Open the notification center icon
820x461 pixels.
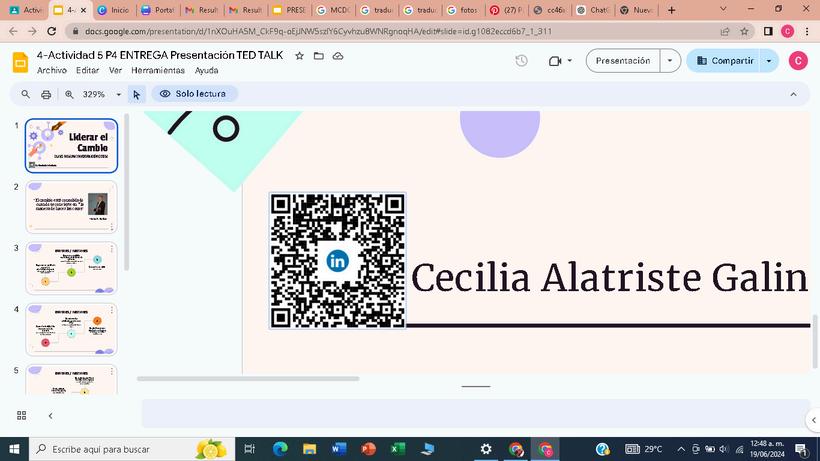click(801, 449)
